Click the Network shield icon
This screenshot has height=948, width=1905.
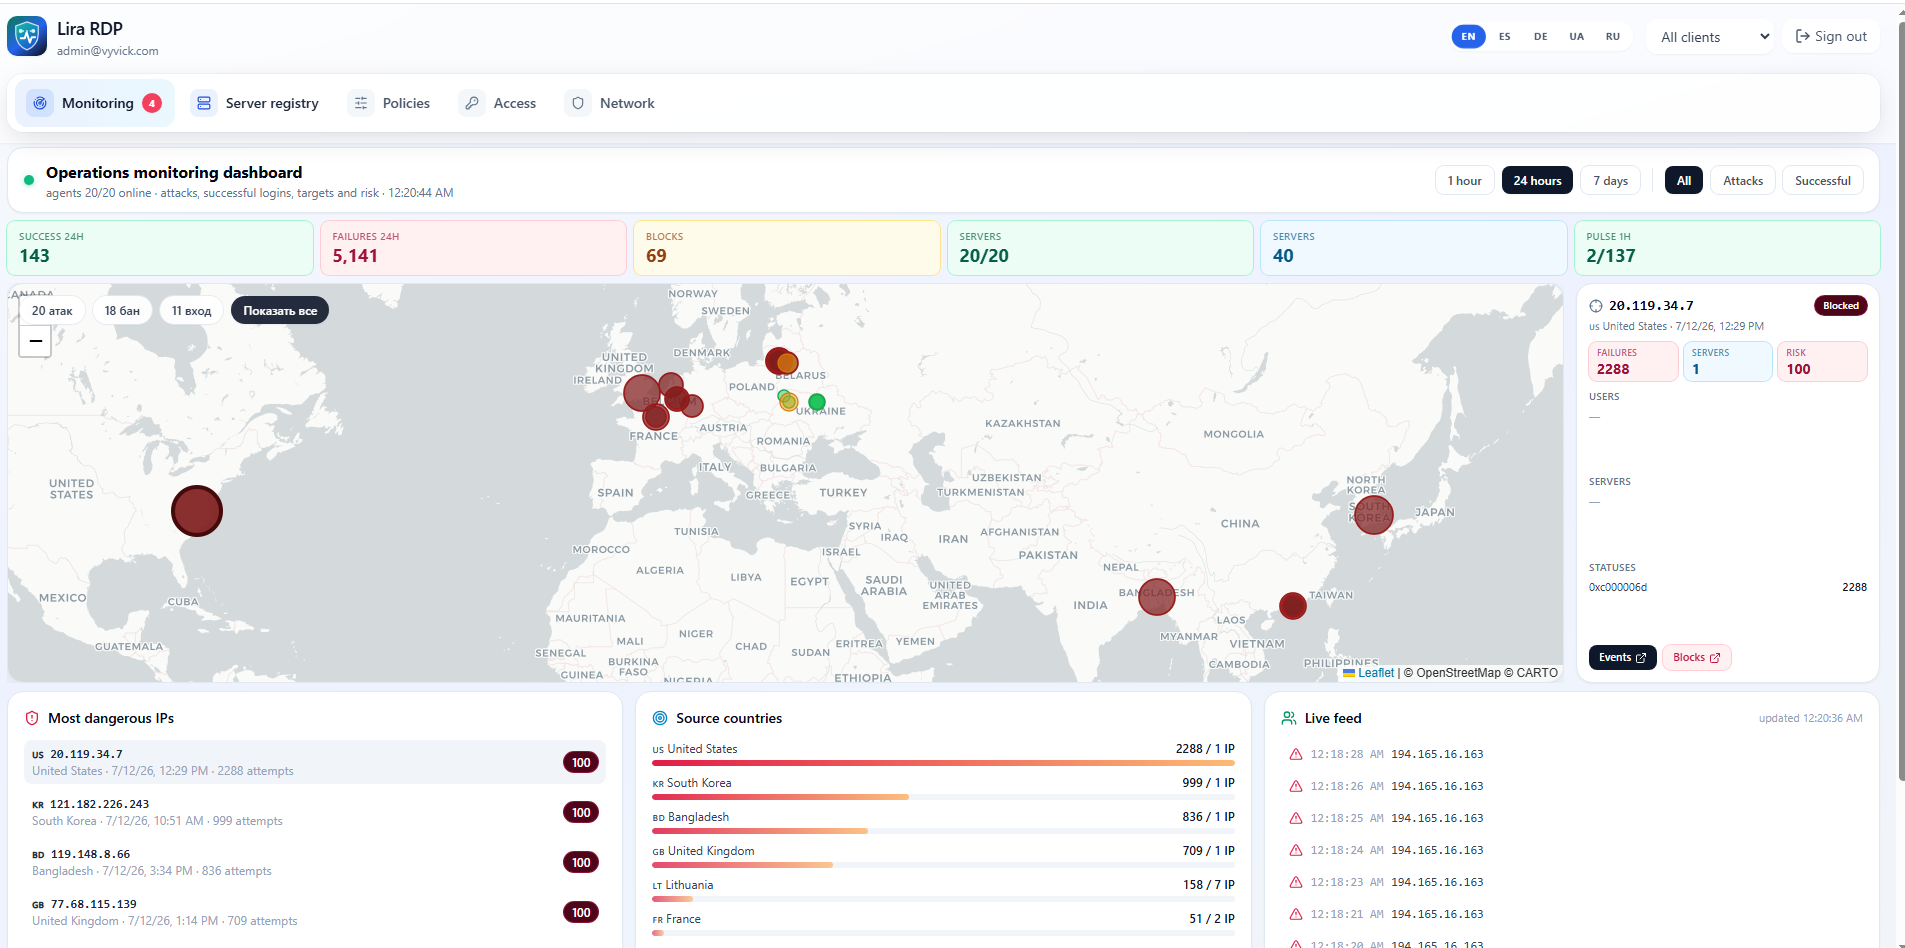click(578, 103)
